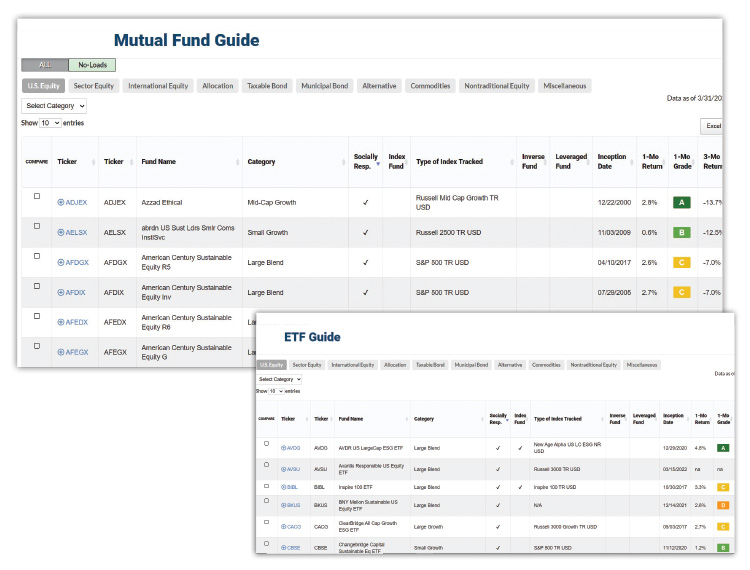
Task: Click Socially Resp. sort arrow in ETF Guide
Action: click(x=507, y=420)
